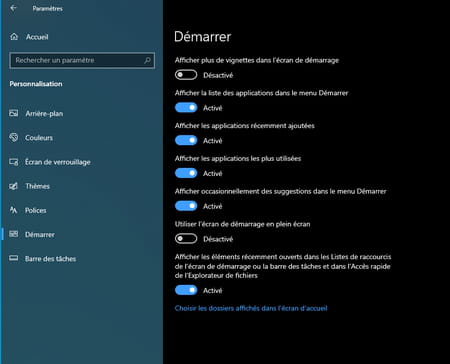Image resolution: width=450 pixels, height=364 pixels.
Task: Toggle recently opened items switch
Action: tap(186, 290)
